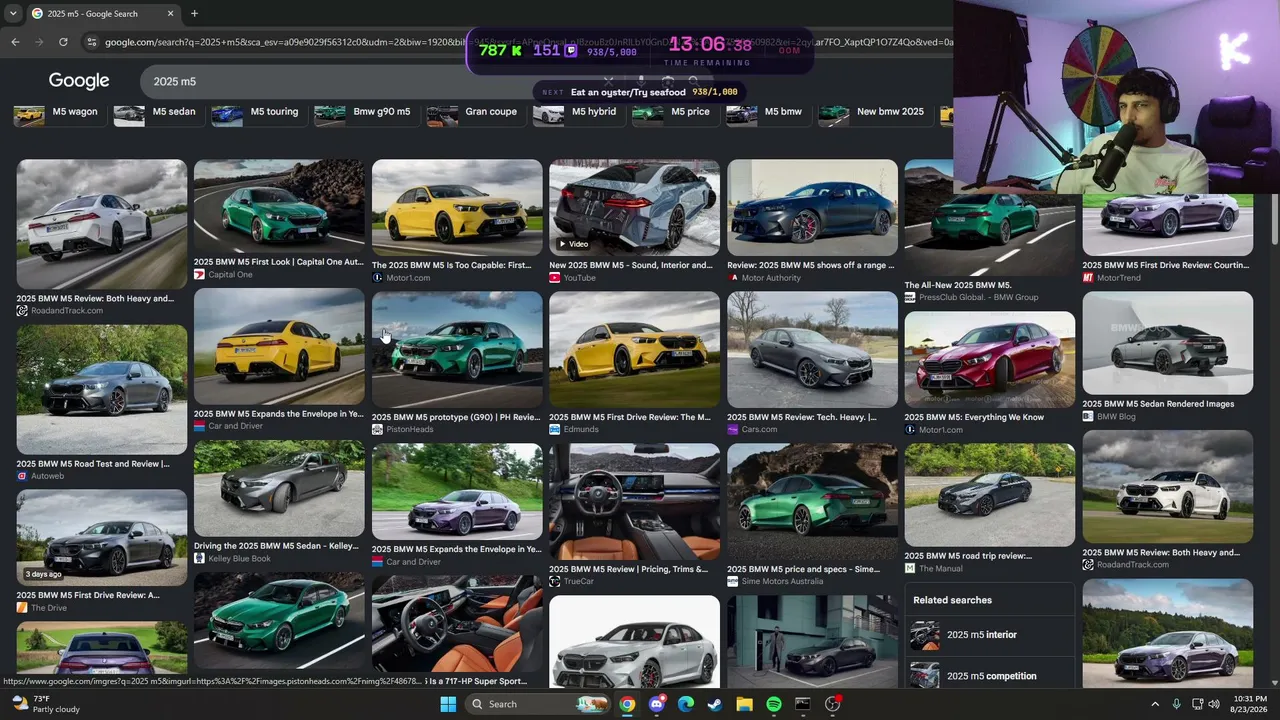Open Steam from the taskbar
The image size is (1280, 720).
[x=714, y=704]
